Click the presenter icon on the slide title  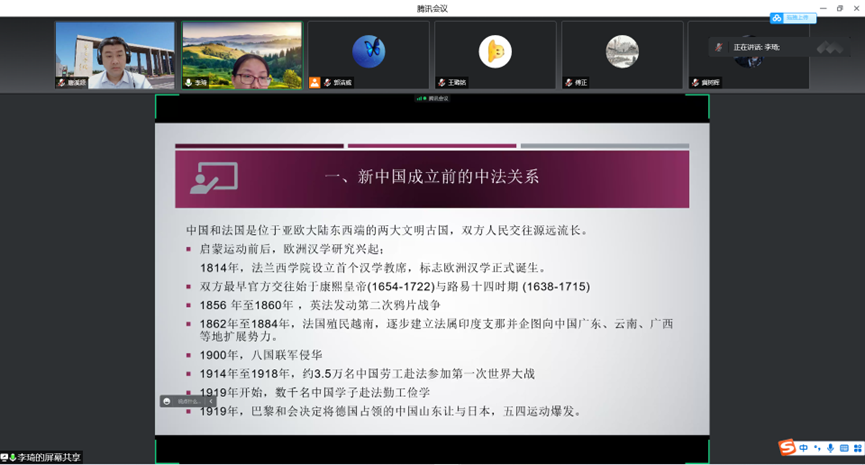213,177
